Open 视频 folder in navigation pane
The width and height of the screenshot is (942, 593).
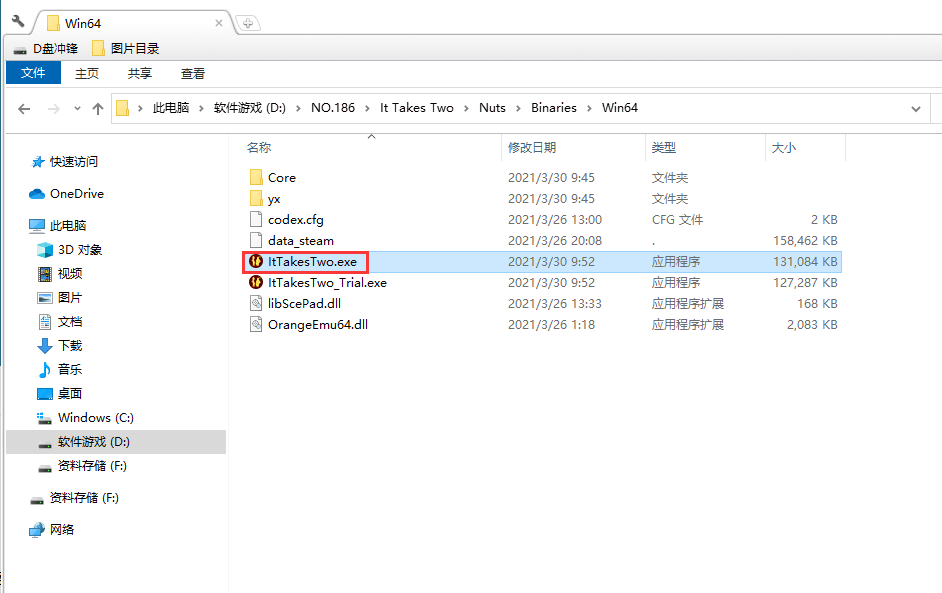pos(60,273)
